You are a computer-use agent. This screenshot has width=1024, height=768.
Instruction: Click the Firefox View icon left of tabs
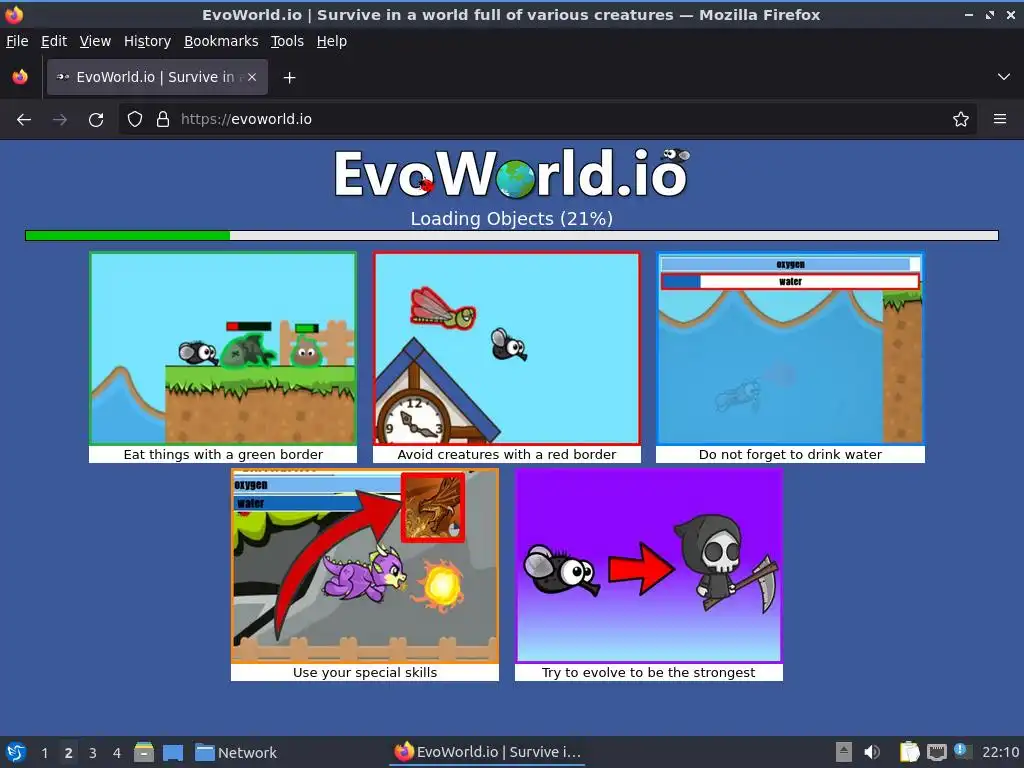(x=20, y=77)
